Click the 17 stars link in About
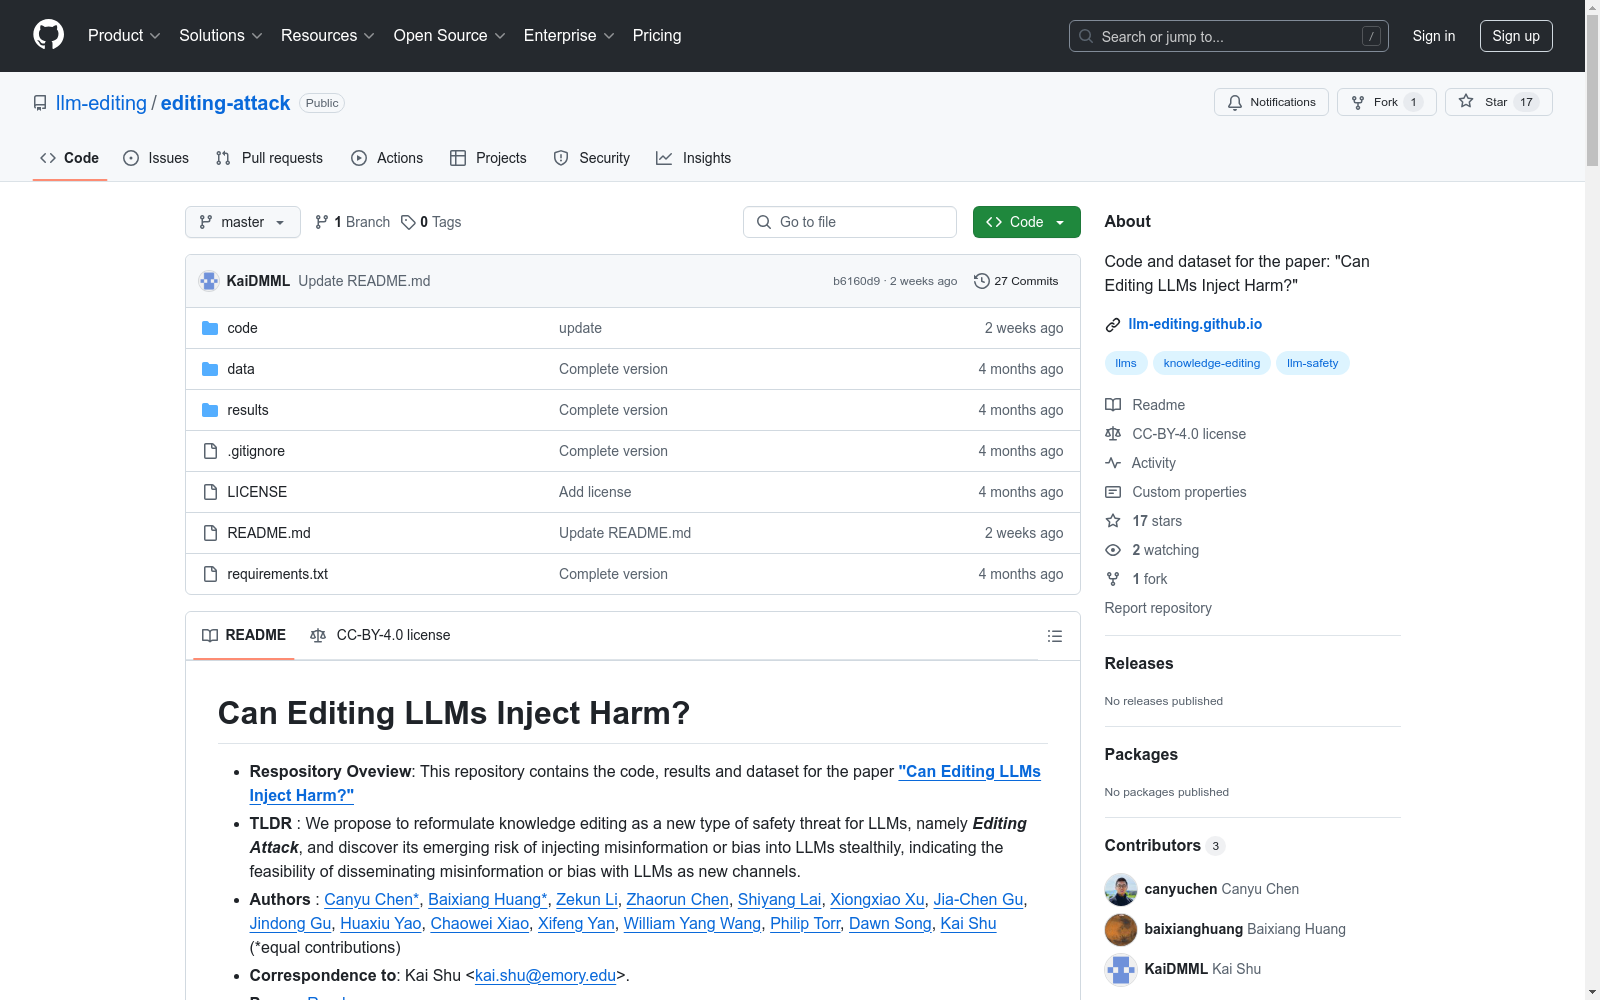 (x=1157, y=521)
